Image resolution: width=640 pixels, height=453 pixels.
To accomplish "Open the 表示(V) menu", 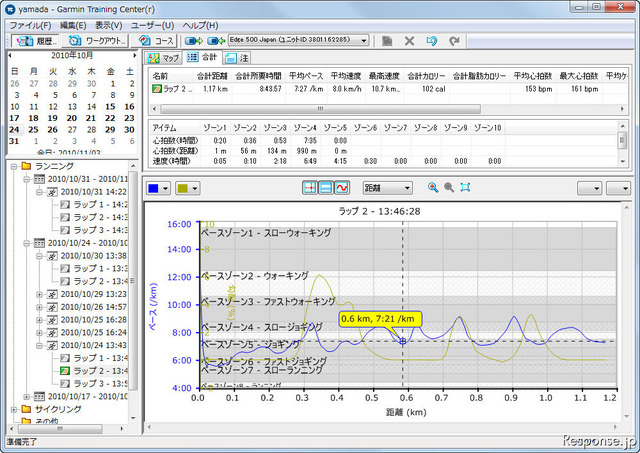I will (109, 25).
